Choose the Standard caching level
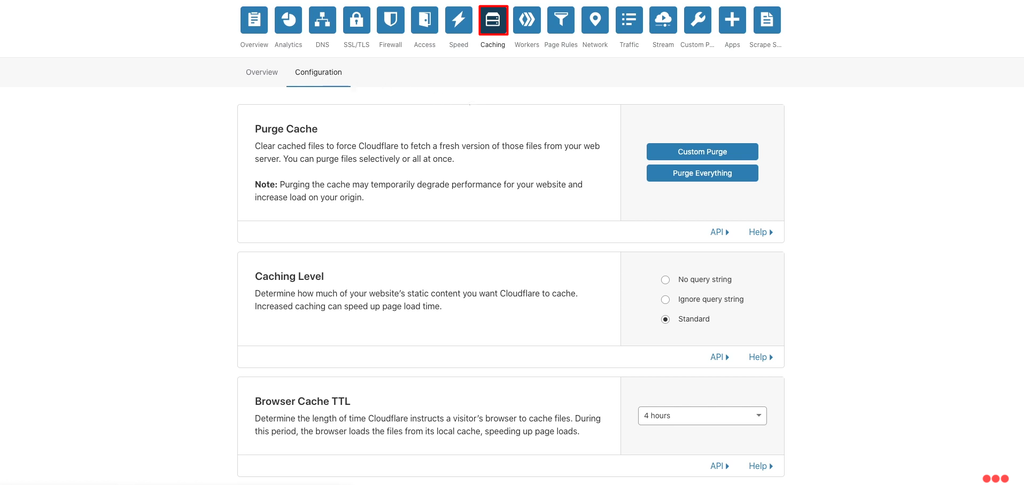The height and width of the screenshot is (485, 1024). (x=666, y=320)
